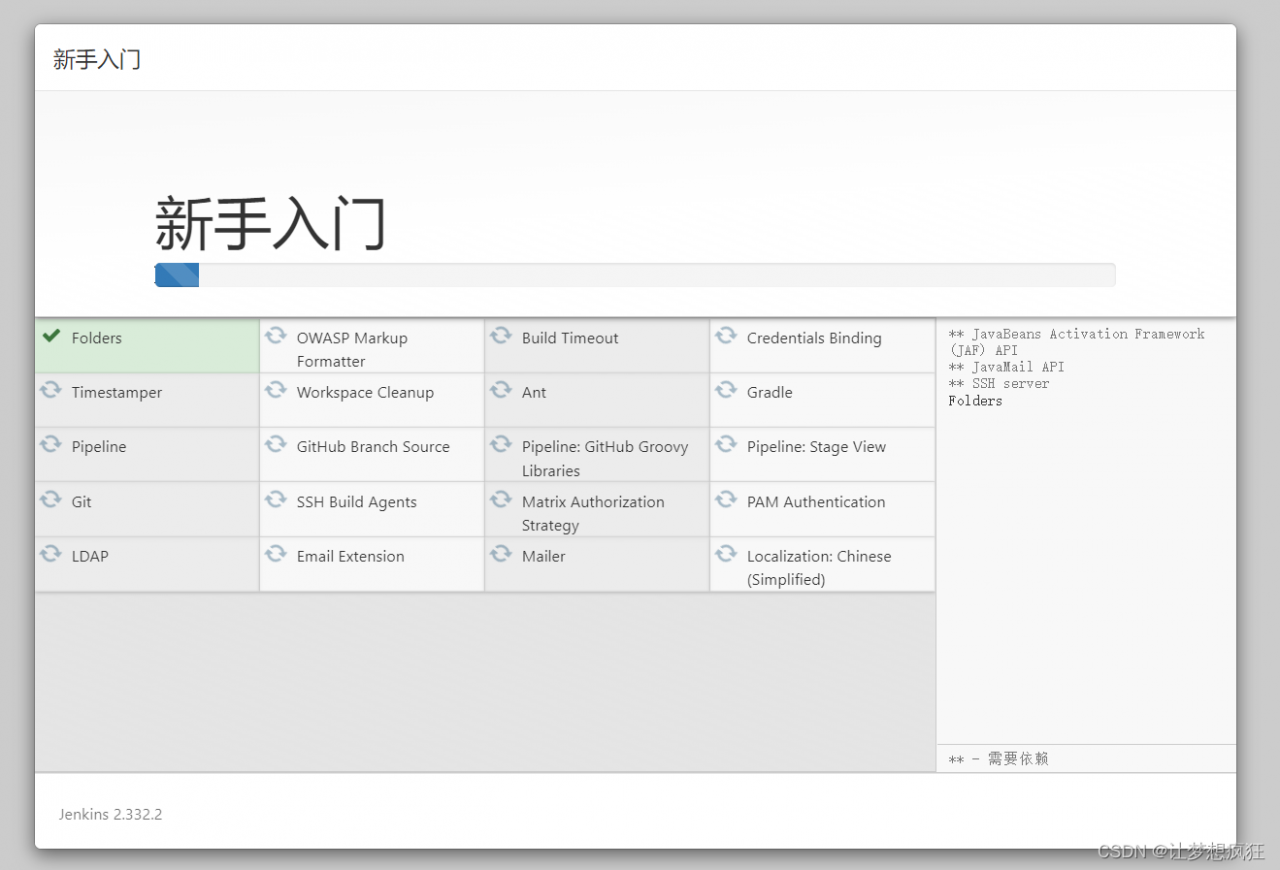Click the green checkmark beside Folders
Screen dimensions: 1280x870
(x=51, y=336)
